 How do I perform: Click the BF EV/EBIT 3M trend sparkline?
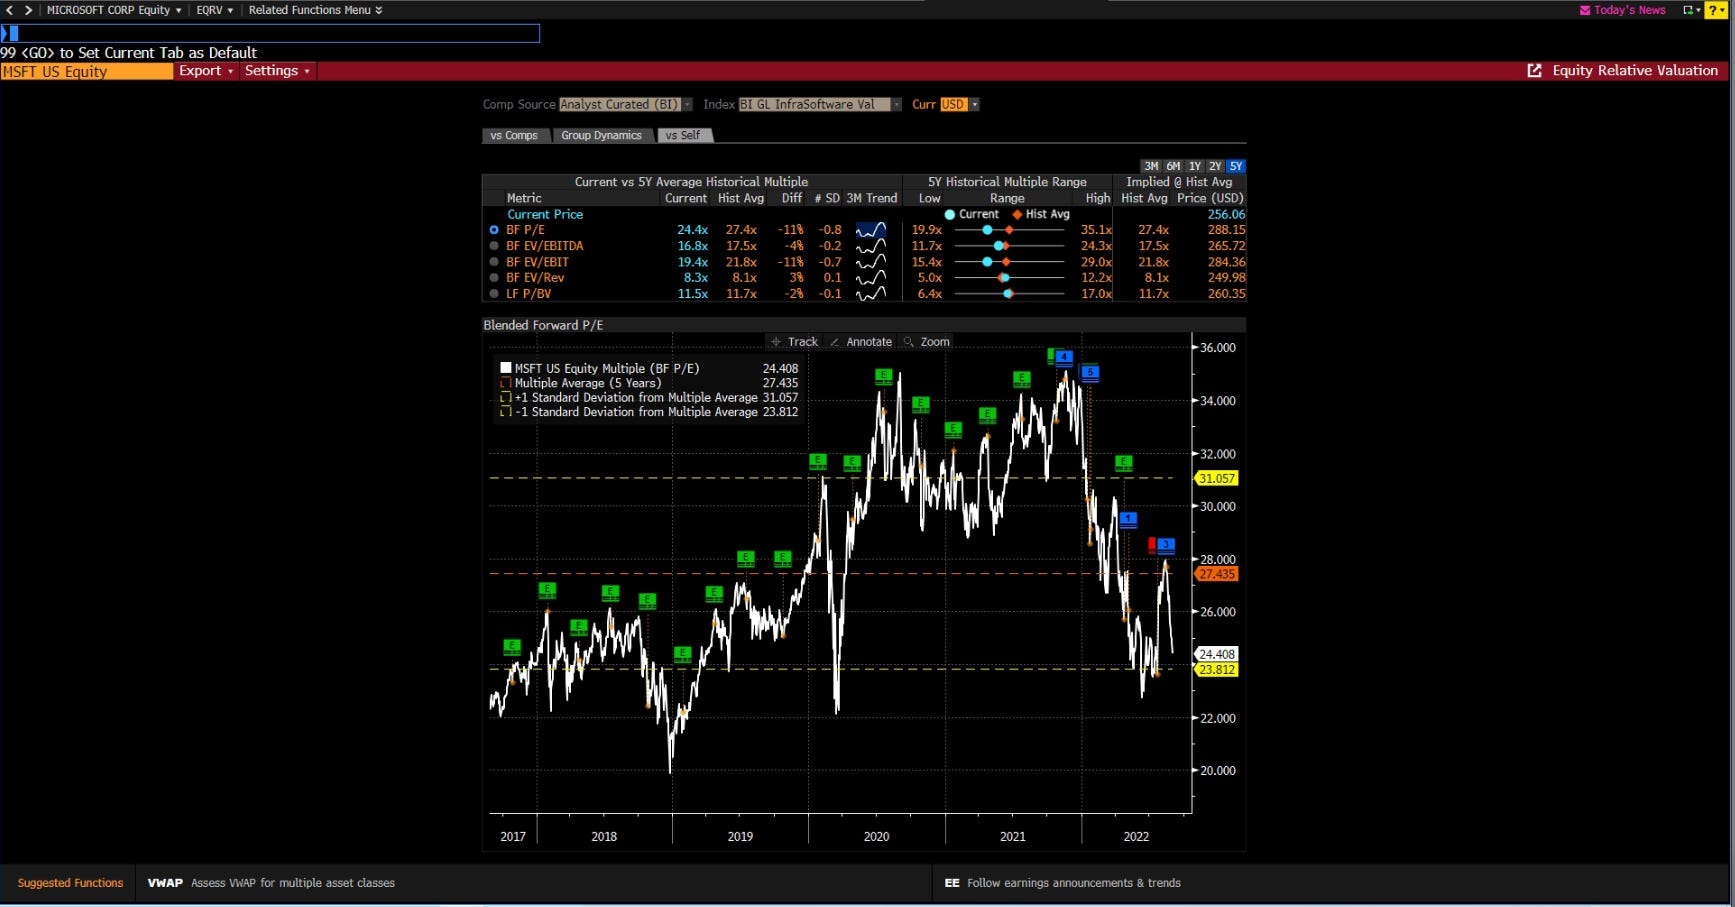[x=871, y=262]
